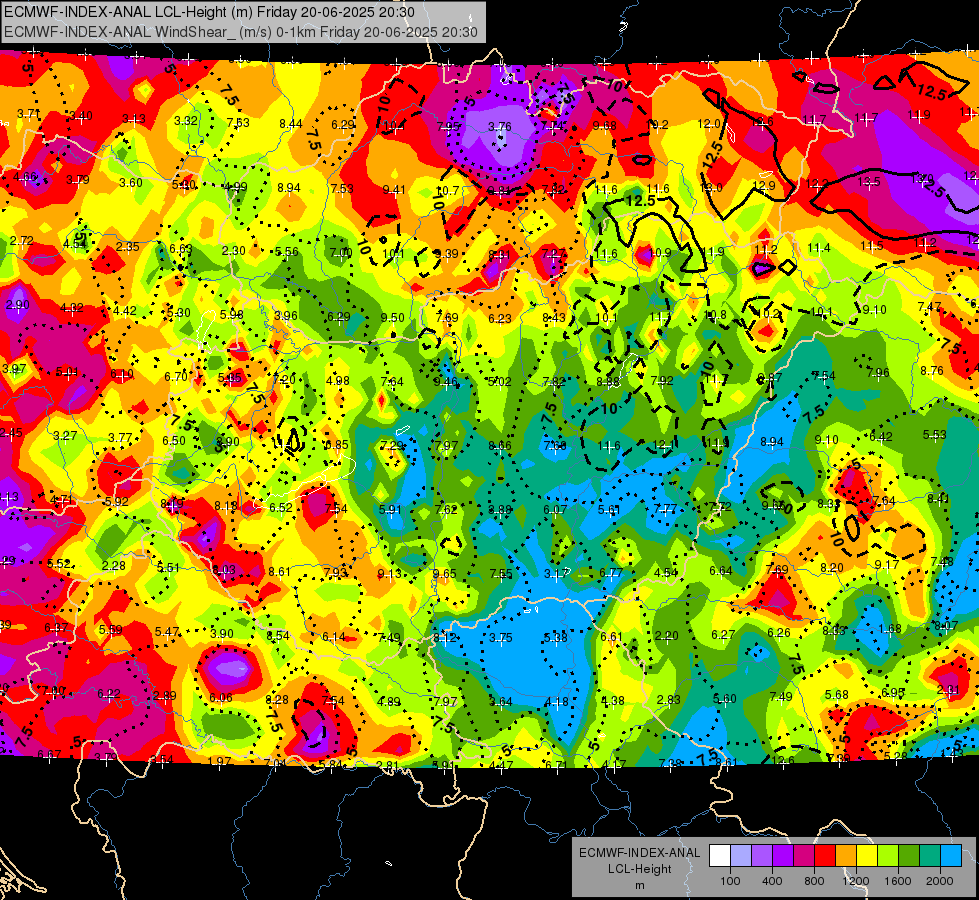Click "ECMWF-INDEX-ANAL" text inside the legend box
The width and height of the screenshot is (979, 900).
640,853
